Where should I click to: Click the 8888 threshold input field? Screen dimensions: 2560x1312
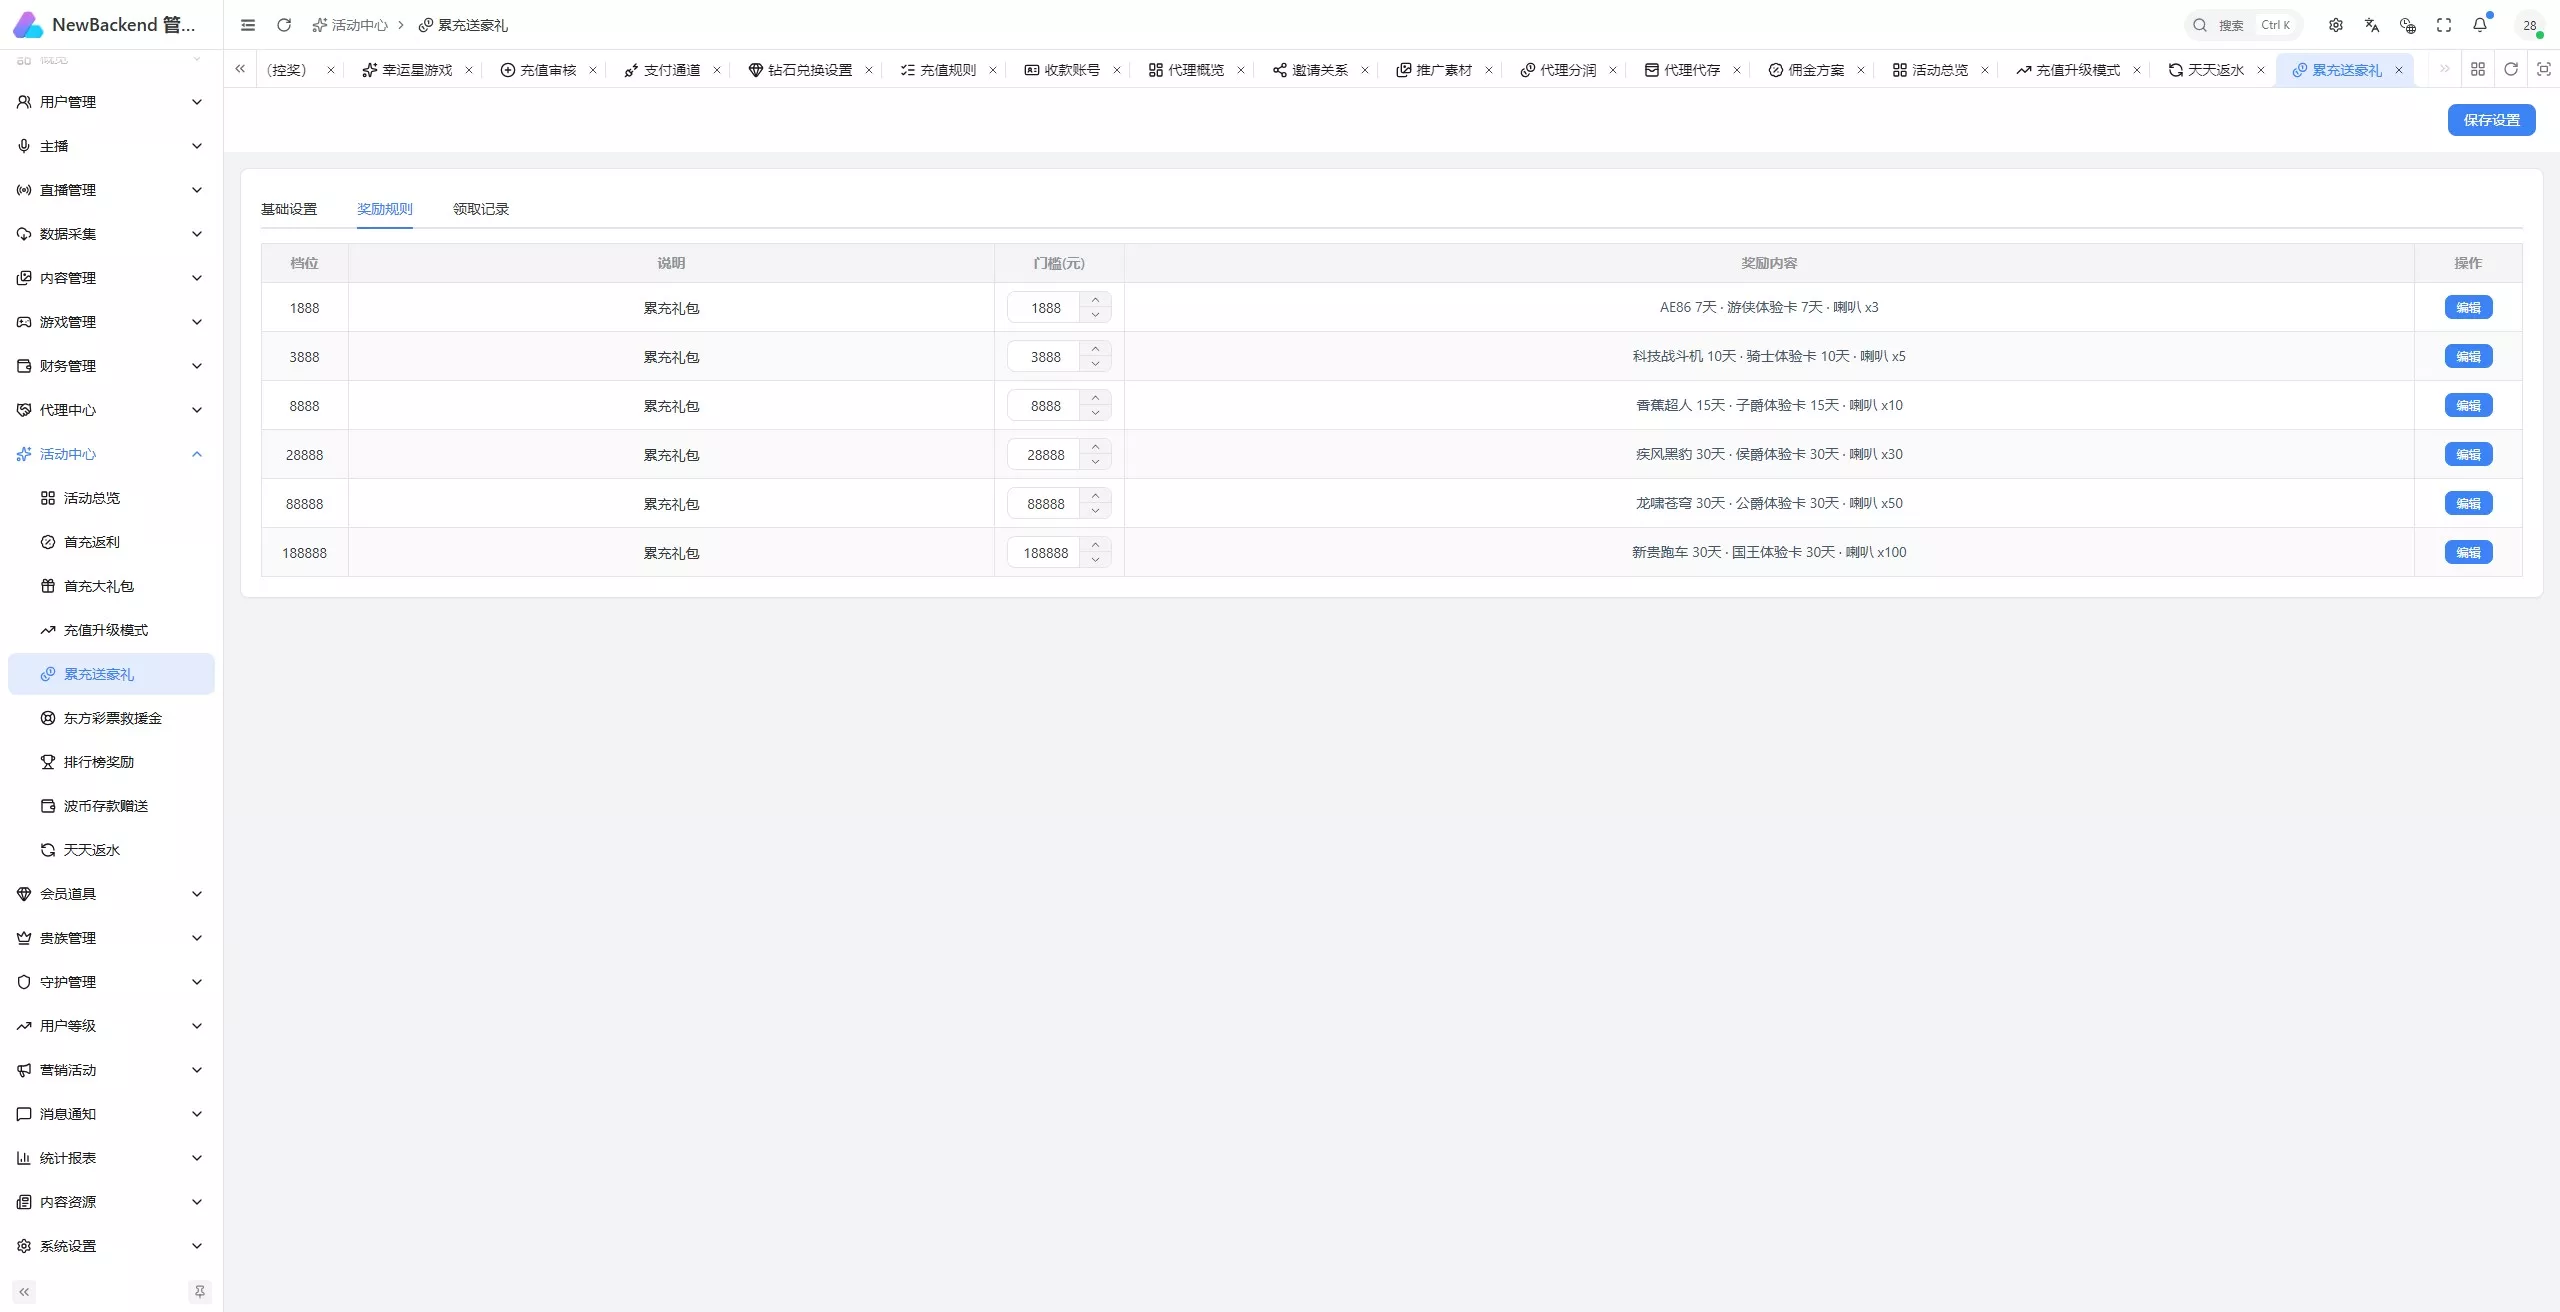pyautogui.click(x=1045, y=406)
